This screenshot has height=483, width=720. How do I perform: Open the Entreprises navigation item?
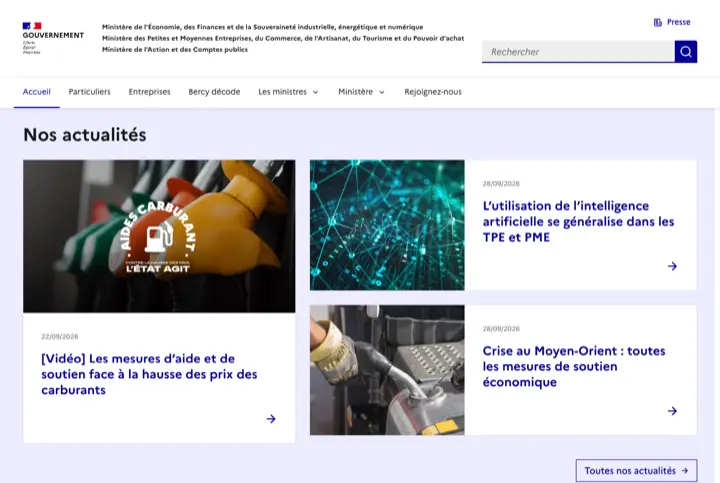(149, 92)
